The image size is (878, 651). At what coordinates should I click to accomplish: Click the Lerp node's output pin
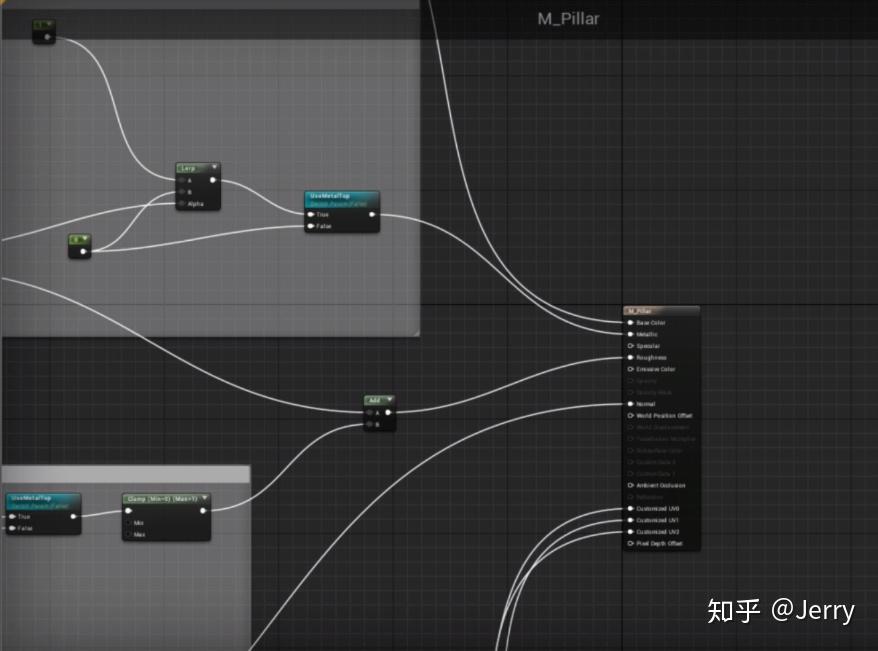(x=213, y=179)
